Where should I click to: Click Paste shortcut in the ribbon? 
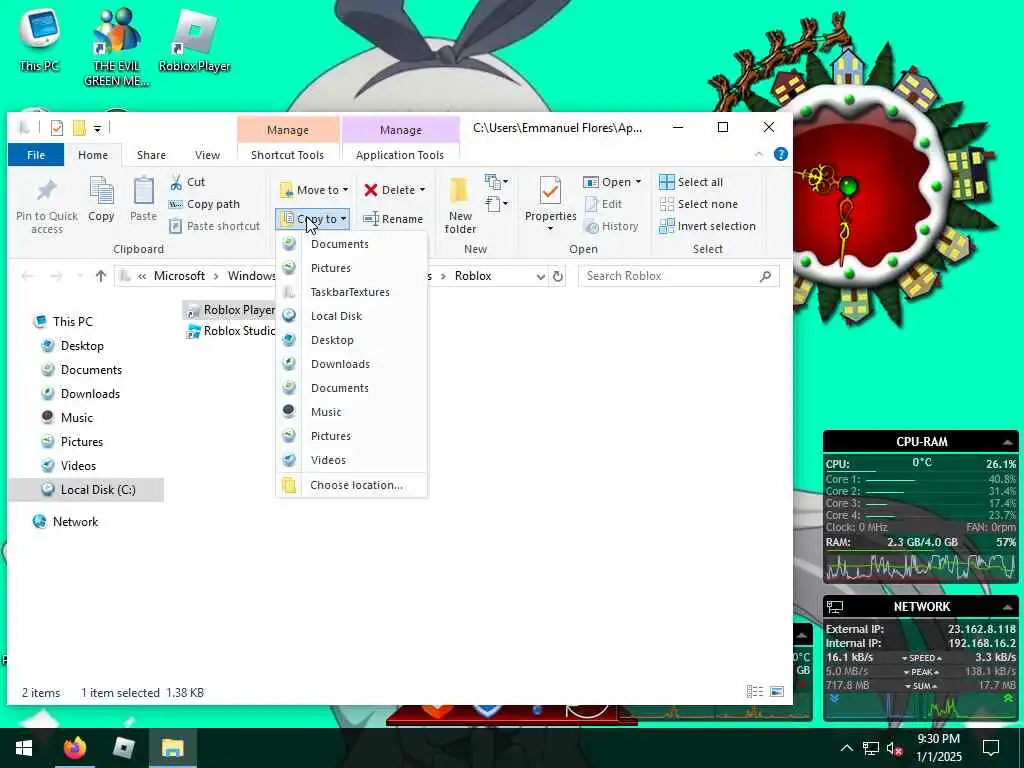point(215,226)
